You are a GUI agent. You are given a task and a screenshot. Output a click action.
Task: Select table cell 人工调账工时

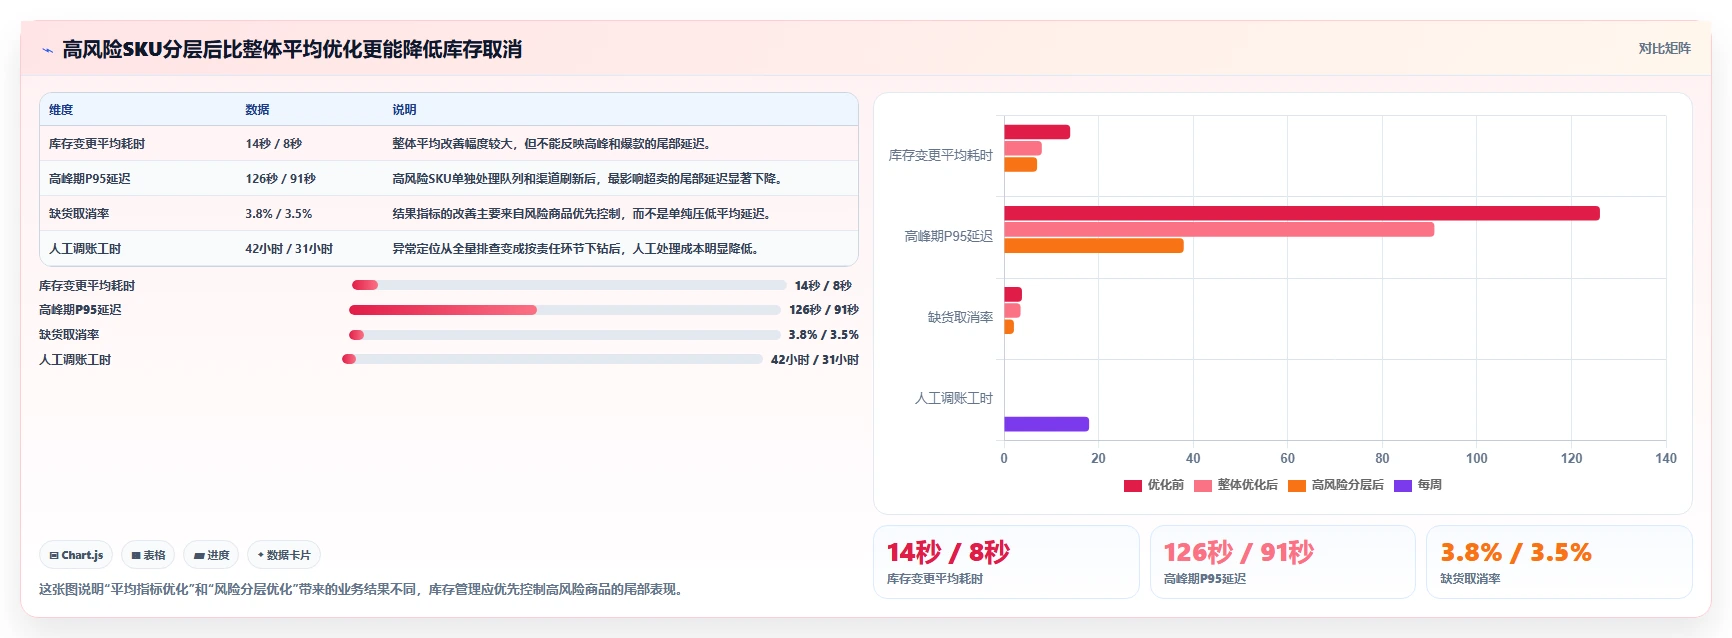coord(85,249)
